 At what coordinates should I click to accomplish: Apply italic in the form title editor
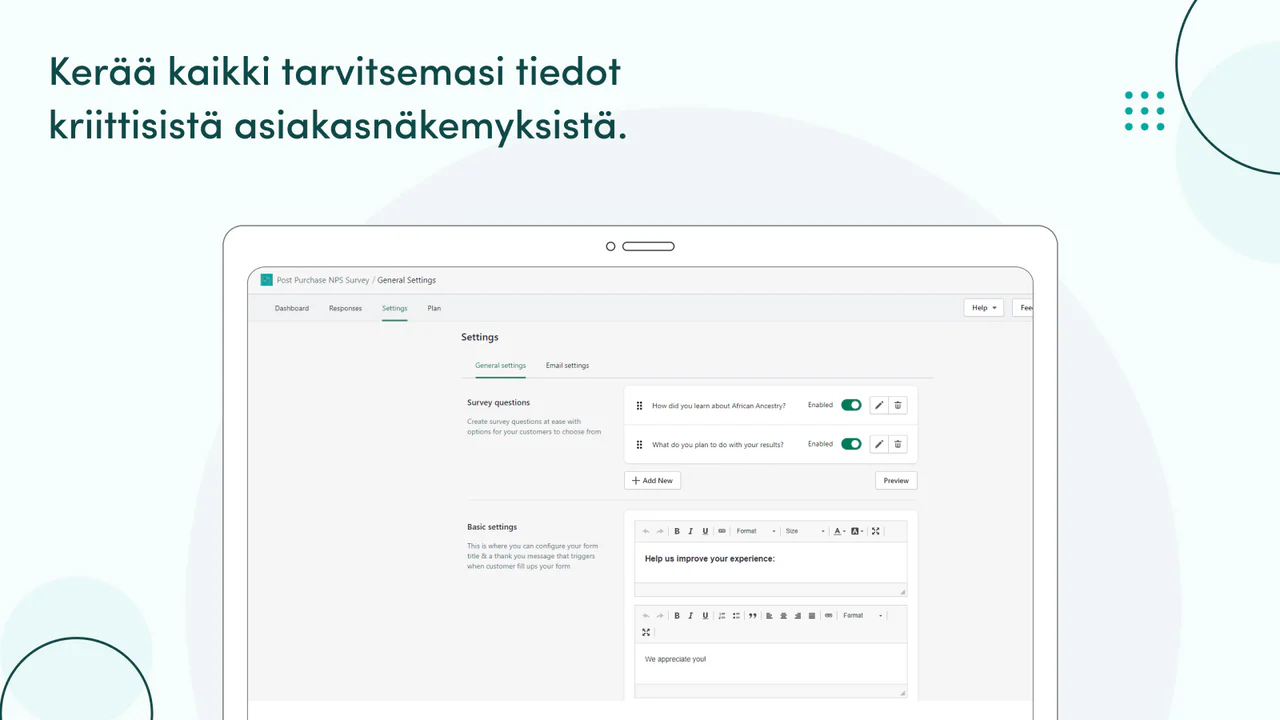pos(690,531)
